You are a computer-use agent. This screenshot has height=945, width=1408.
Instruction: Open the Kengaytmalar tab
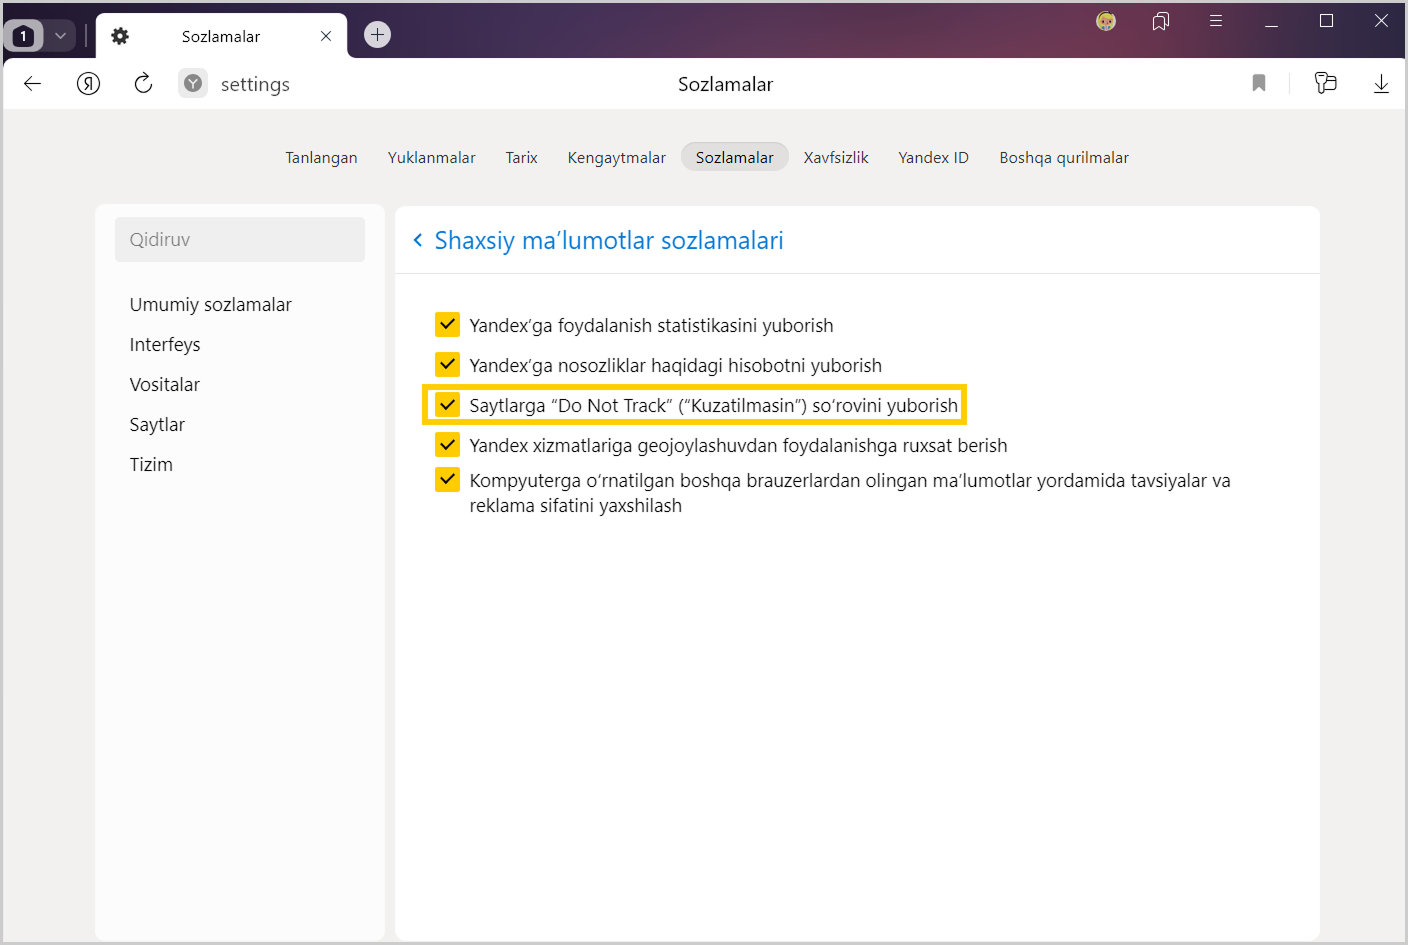point(616,158)
